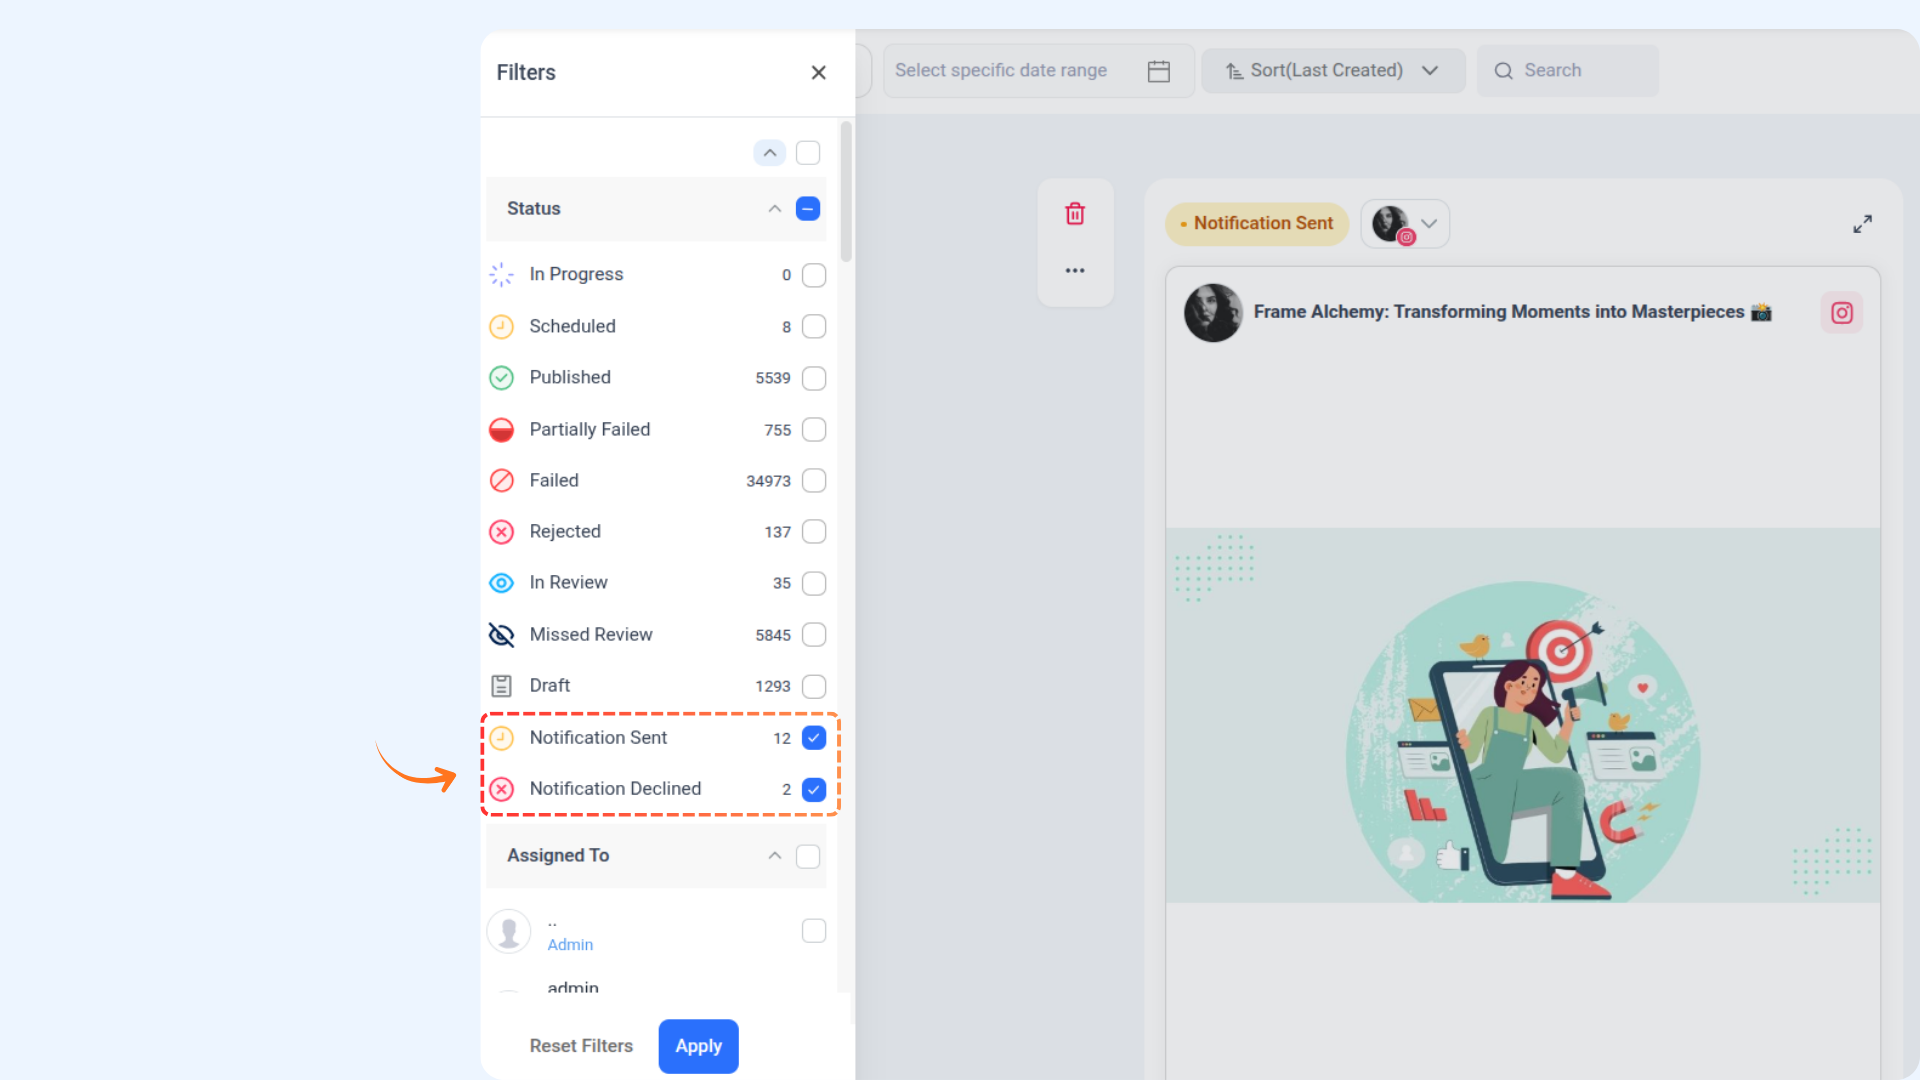This screenshot has height=1080, width=1920.
Task: Click the expand post preview arrows icon
Action: (x=1862, y=224)
